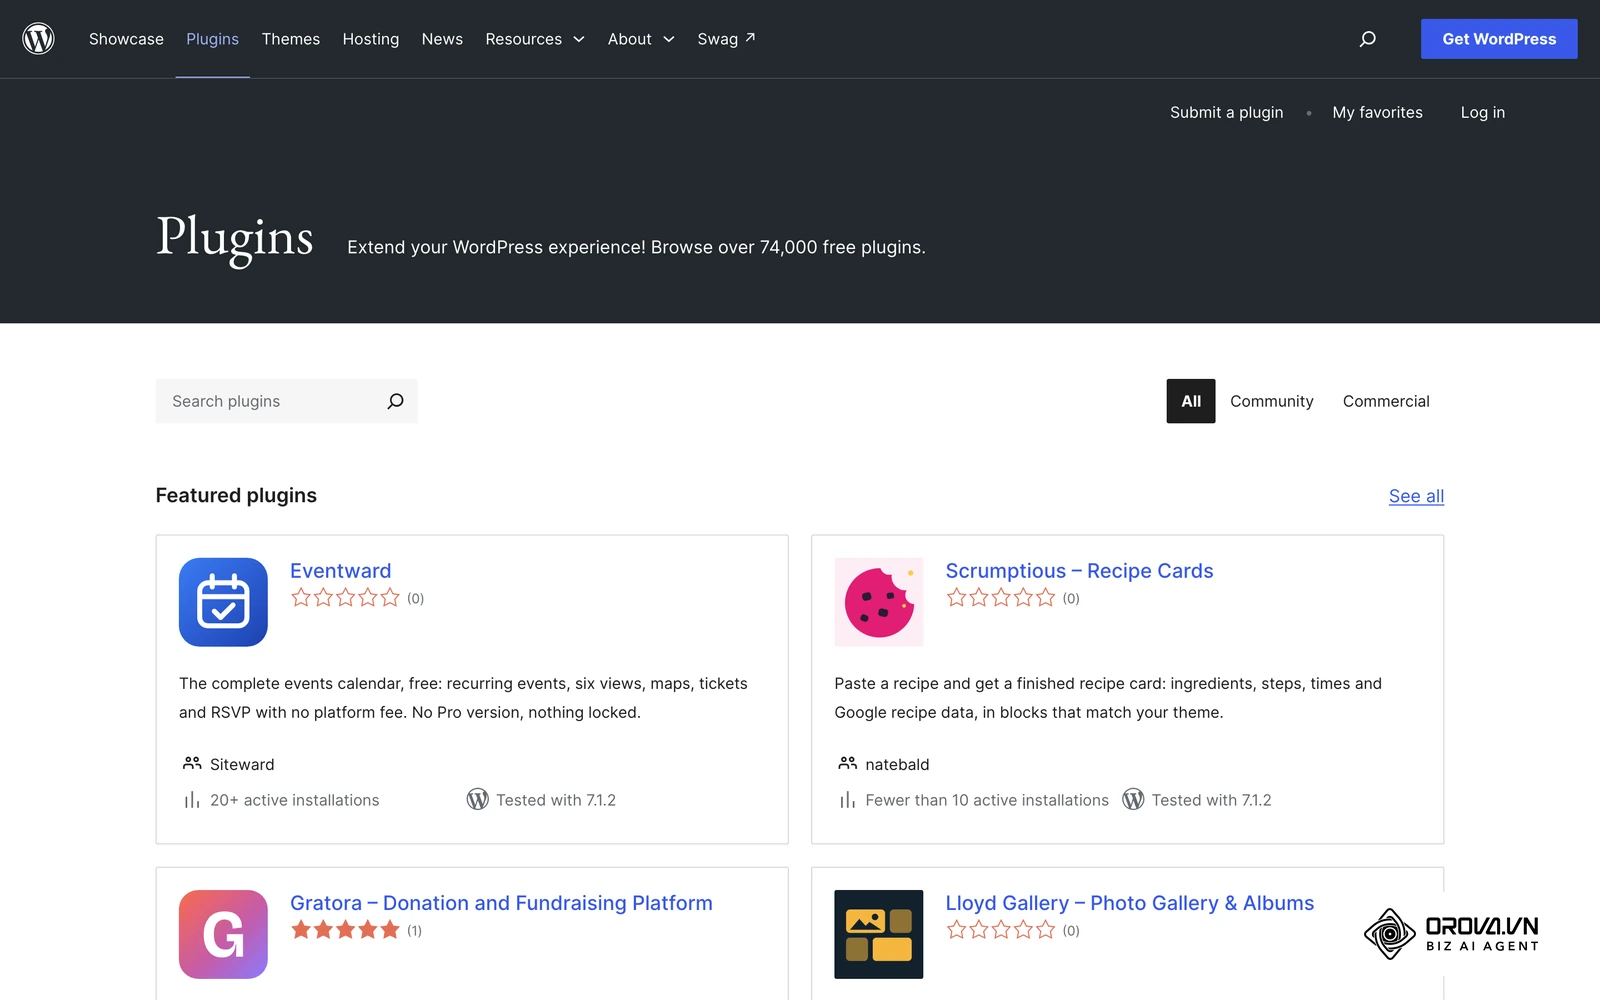Open the News nav item
Image resolution: width=1600 pixels, height=1000 pixels.
point(442,39)
